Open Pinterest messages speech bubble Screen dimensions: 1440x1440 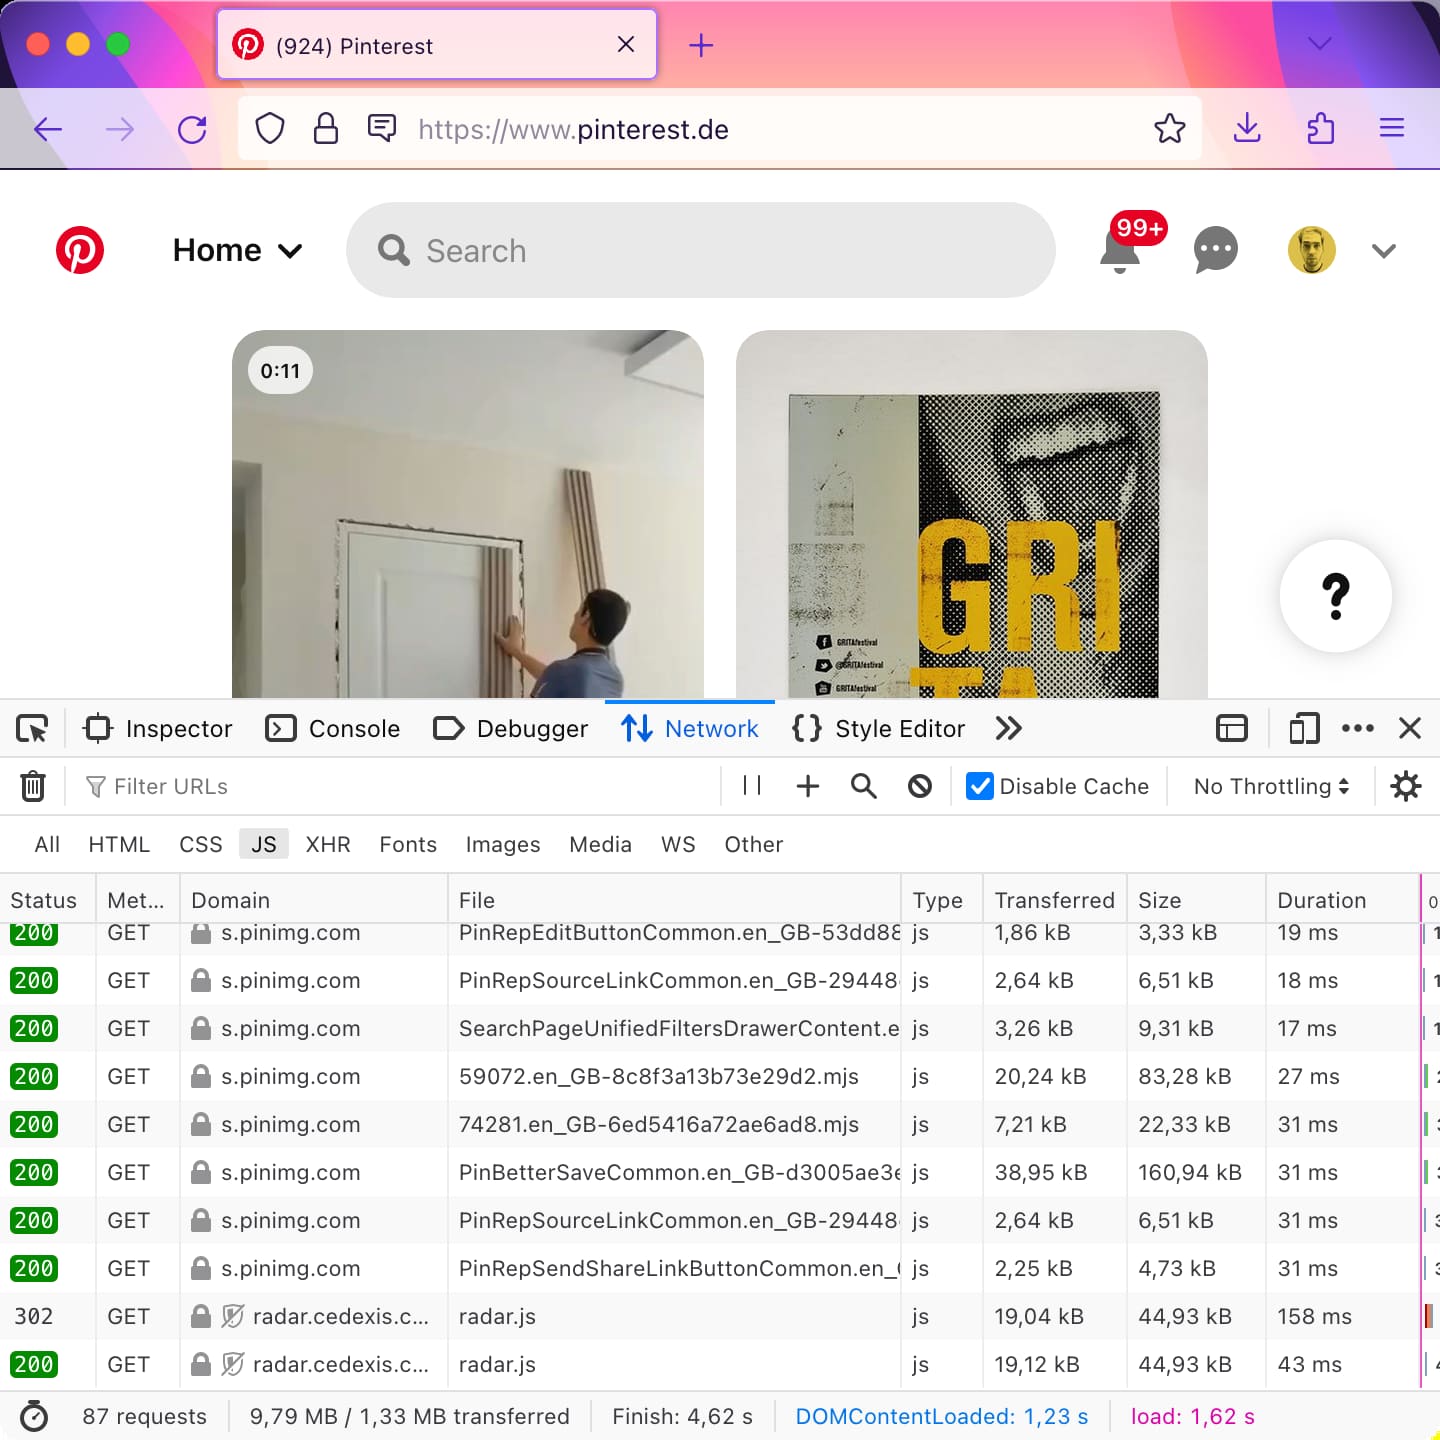point(1216,250)
